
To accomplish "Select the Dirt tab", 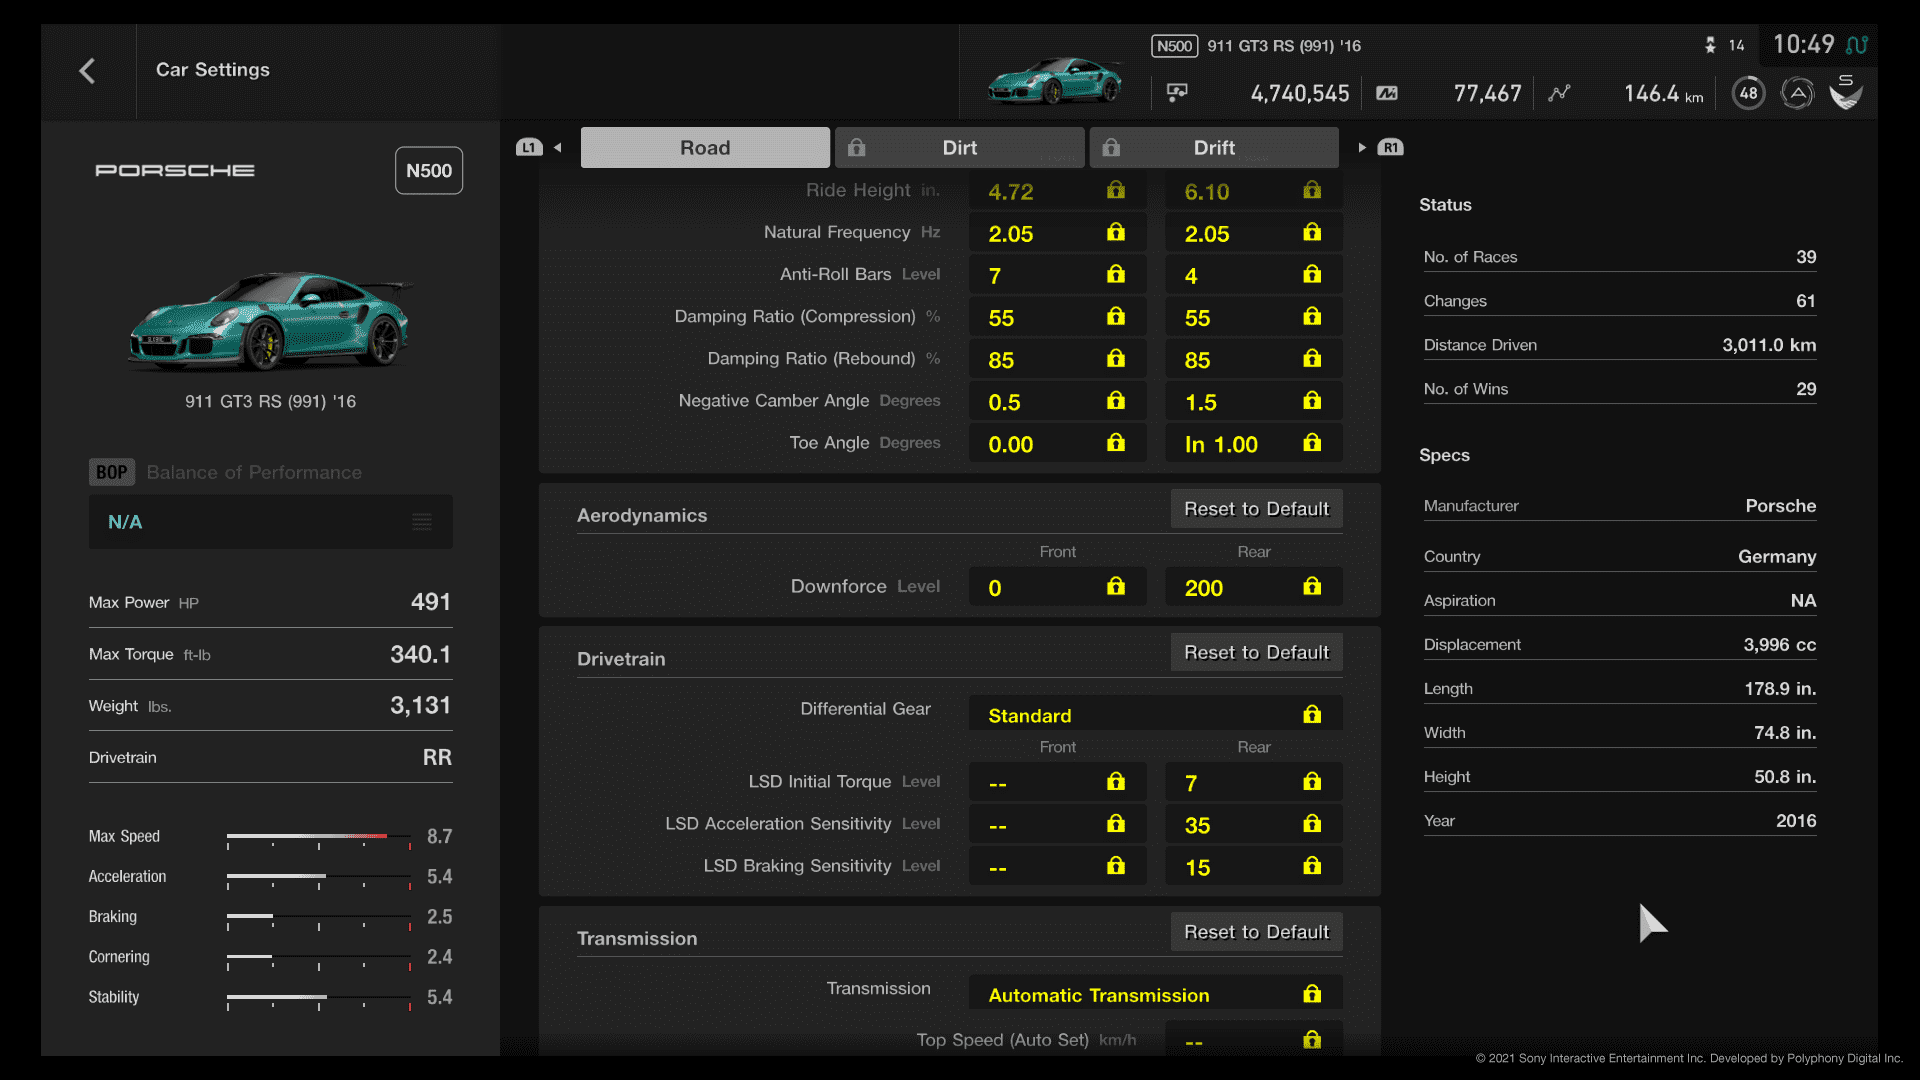I will pyautogui.click(x=960, y=148).
